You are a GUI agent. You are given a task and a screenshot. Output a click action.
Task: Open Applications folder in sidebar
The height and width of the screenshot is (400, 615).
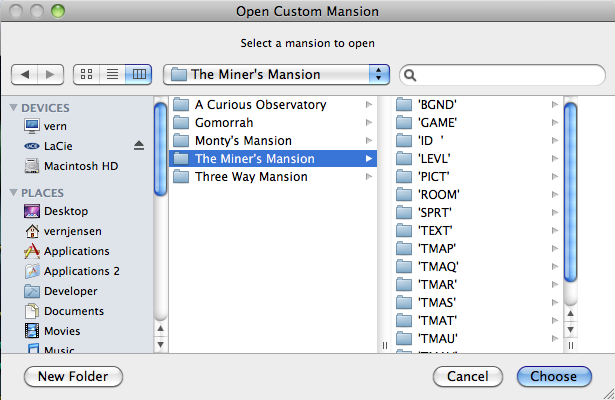coord(77,251)
